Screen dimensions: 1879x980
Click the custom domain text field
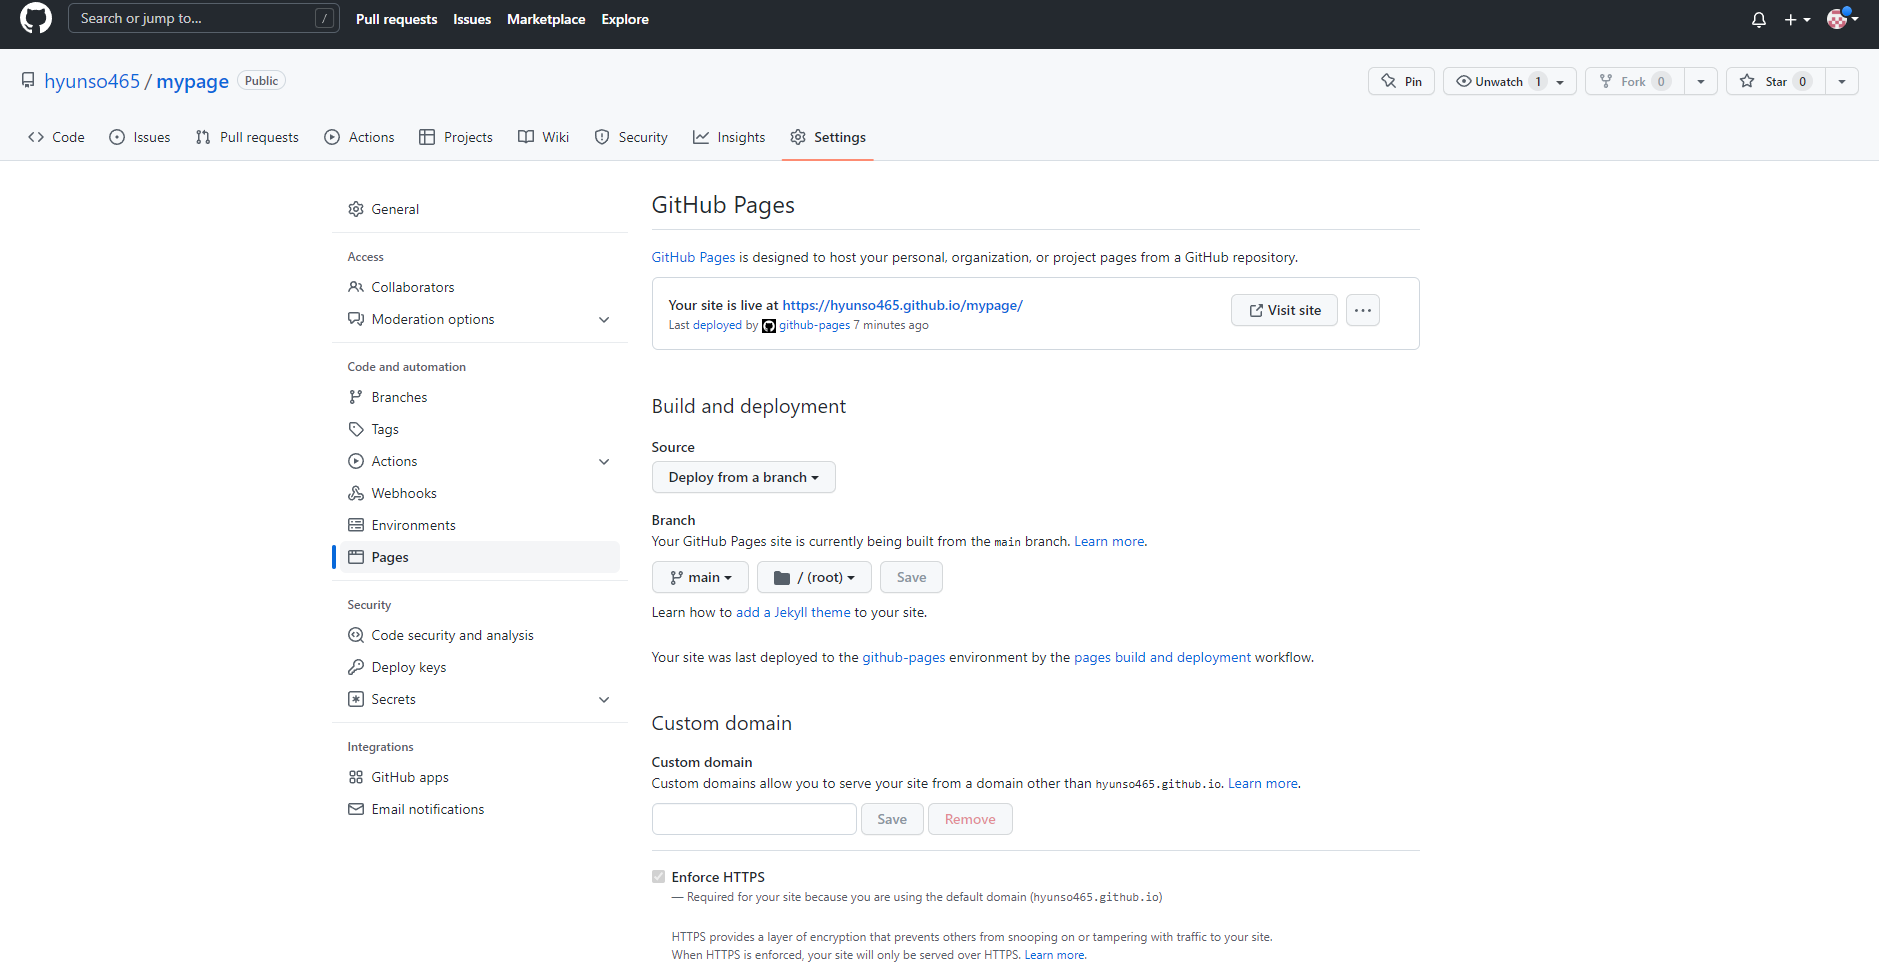[x=754, y=819]
